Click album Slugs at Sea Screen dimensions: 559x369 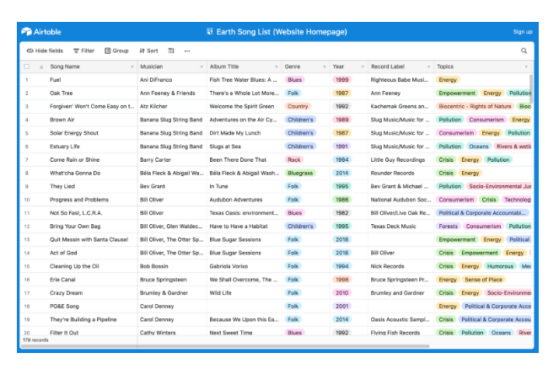coord(225,147)
